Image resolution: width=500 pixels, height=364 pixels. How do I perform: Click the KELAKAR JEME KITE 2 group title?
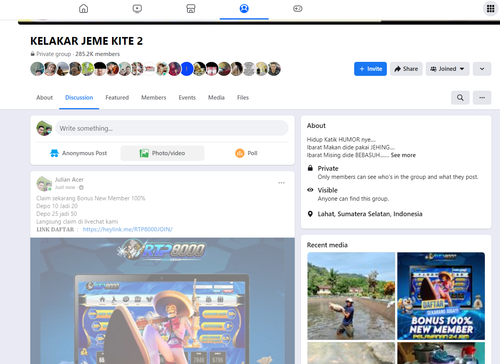(86, 41)
